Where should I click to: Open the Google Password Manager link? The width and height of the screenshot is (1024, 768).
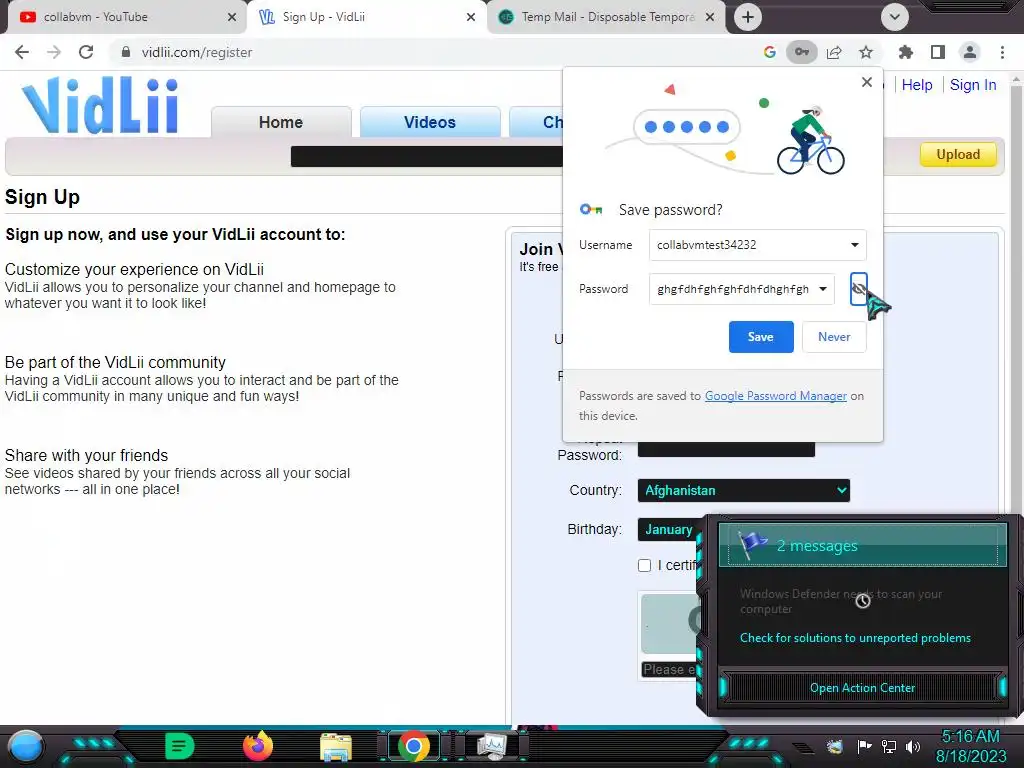pos(775,396)
